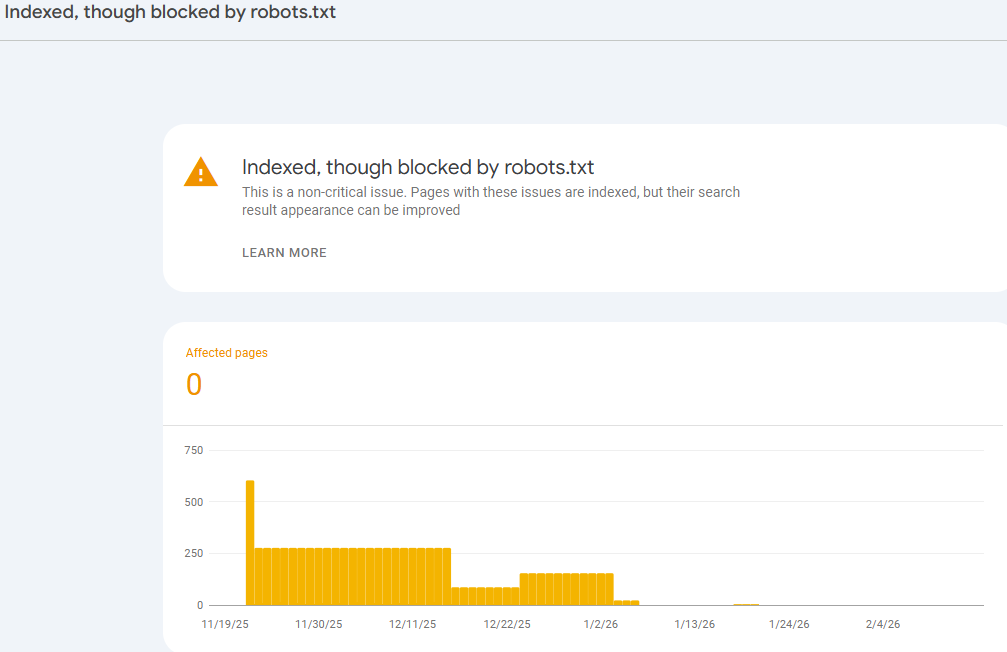Select the issue heading inside the warning card
1007x652 pixels.
418,167
